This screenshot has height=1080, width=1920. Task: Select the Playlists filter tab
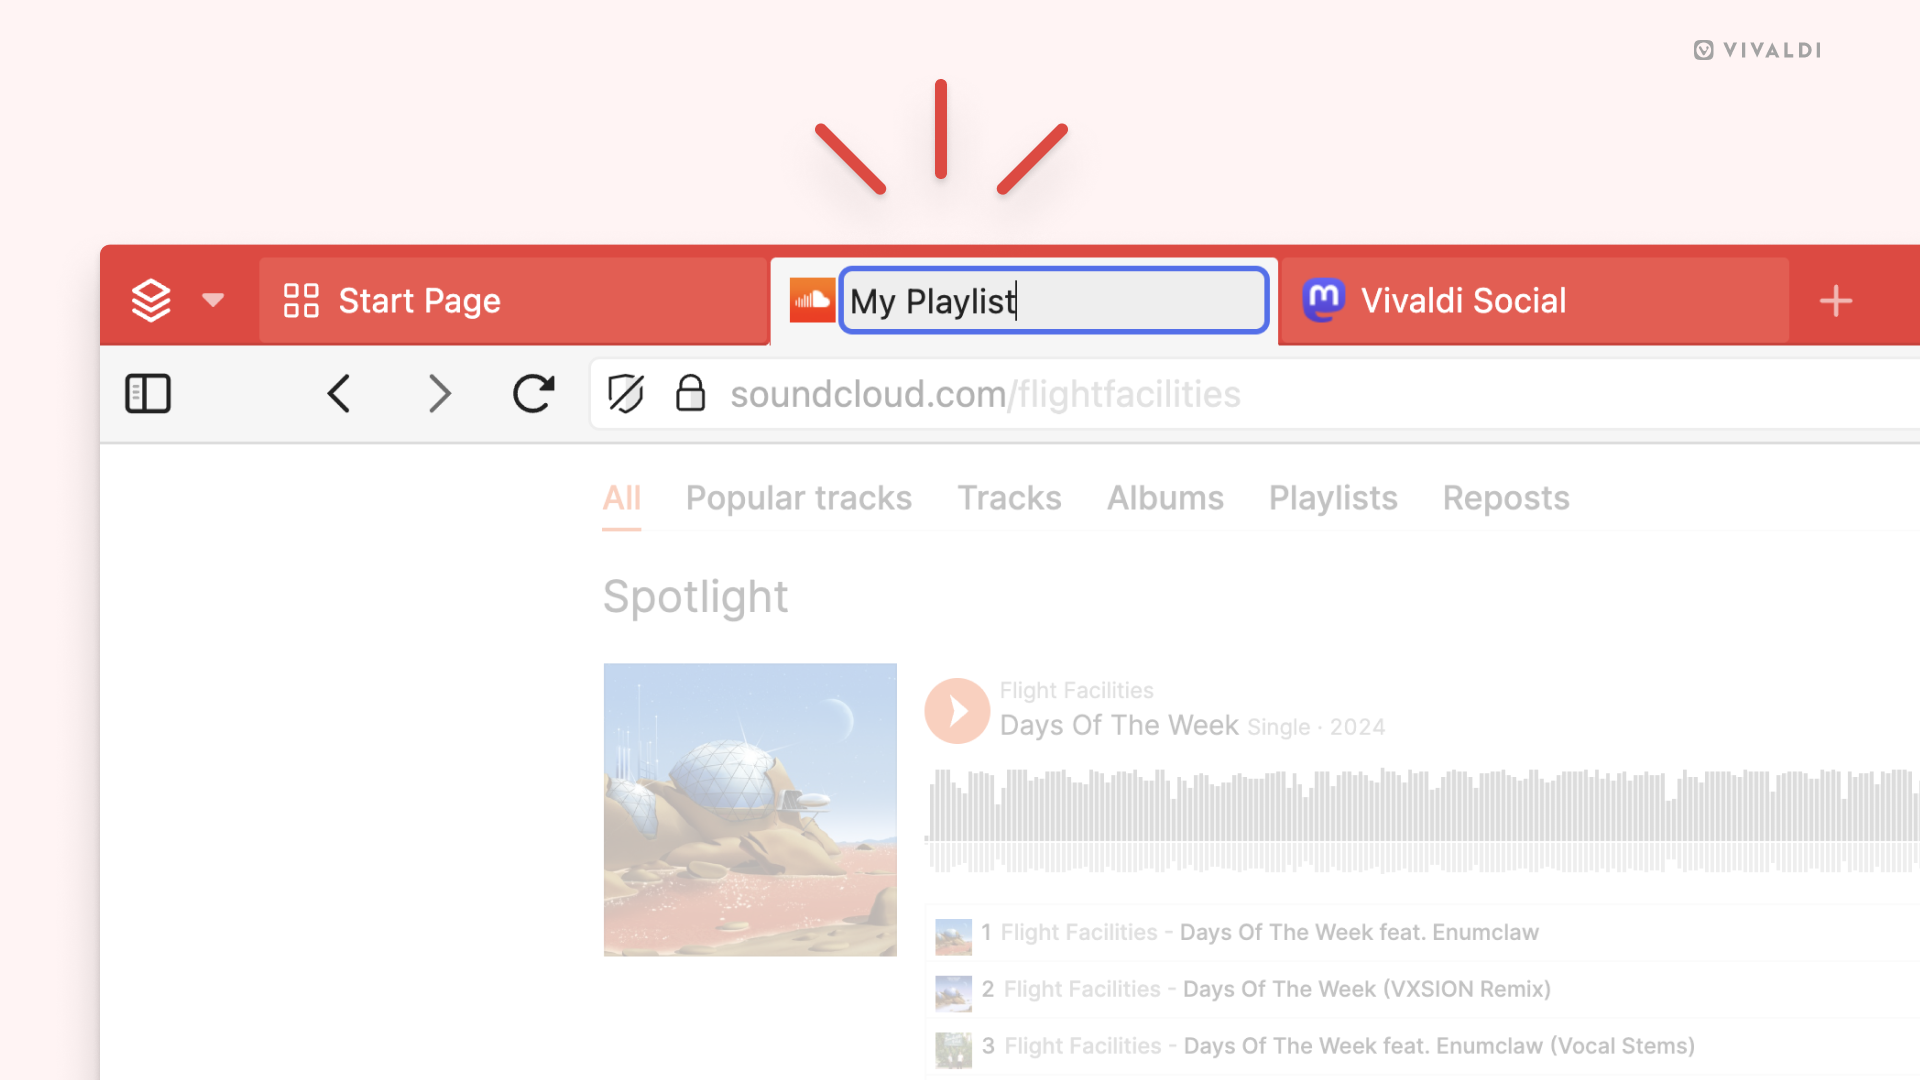click(x=1332, y=497)
